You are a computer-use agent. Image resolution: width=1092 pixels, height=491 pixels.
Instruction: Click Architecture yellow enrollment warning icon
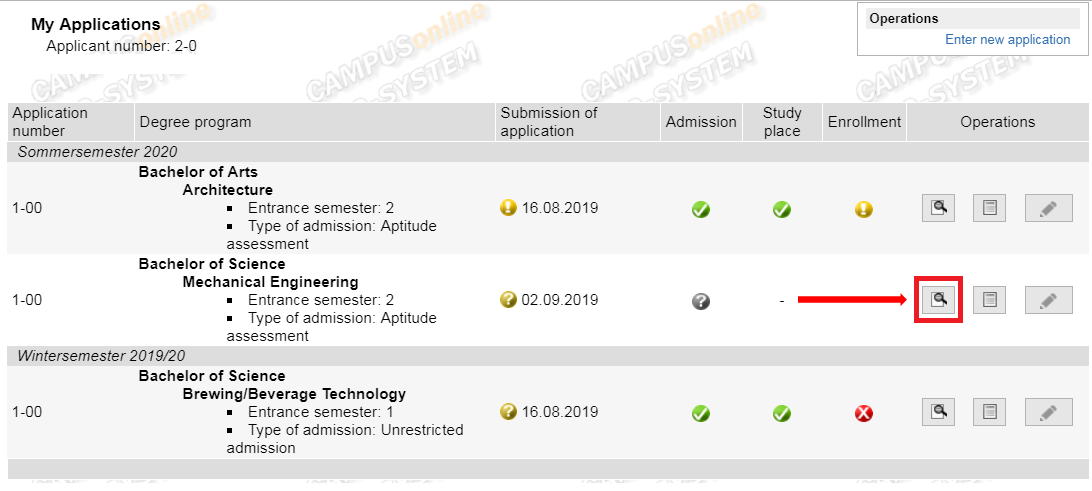coord(864,210)
